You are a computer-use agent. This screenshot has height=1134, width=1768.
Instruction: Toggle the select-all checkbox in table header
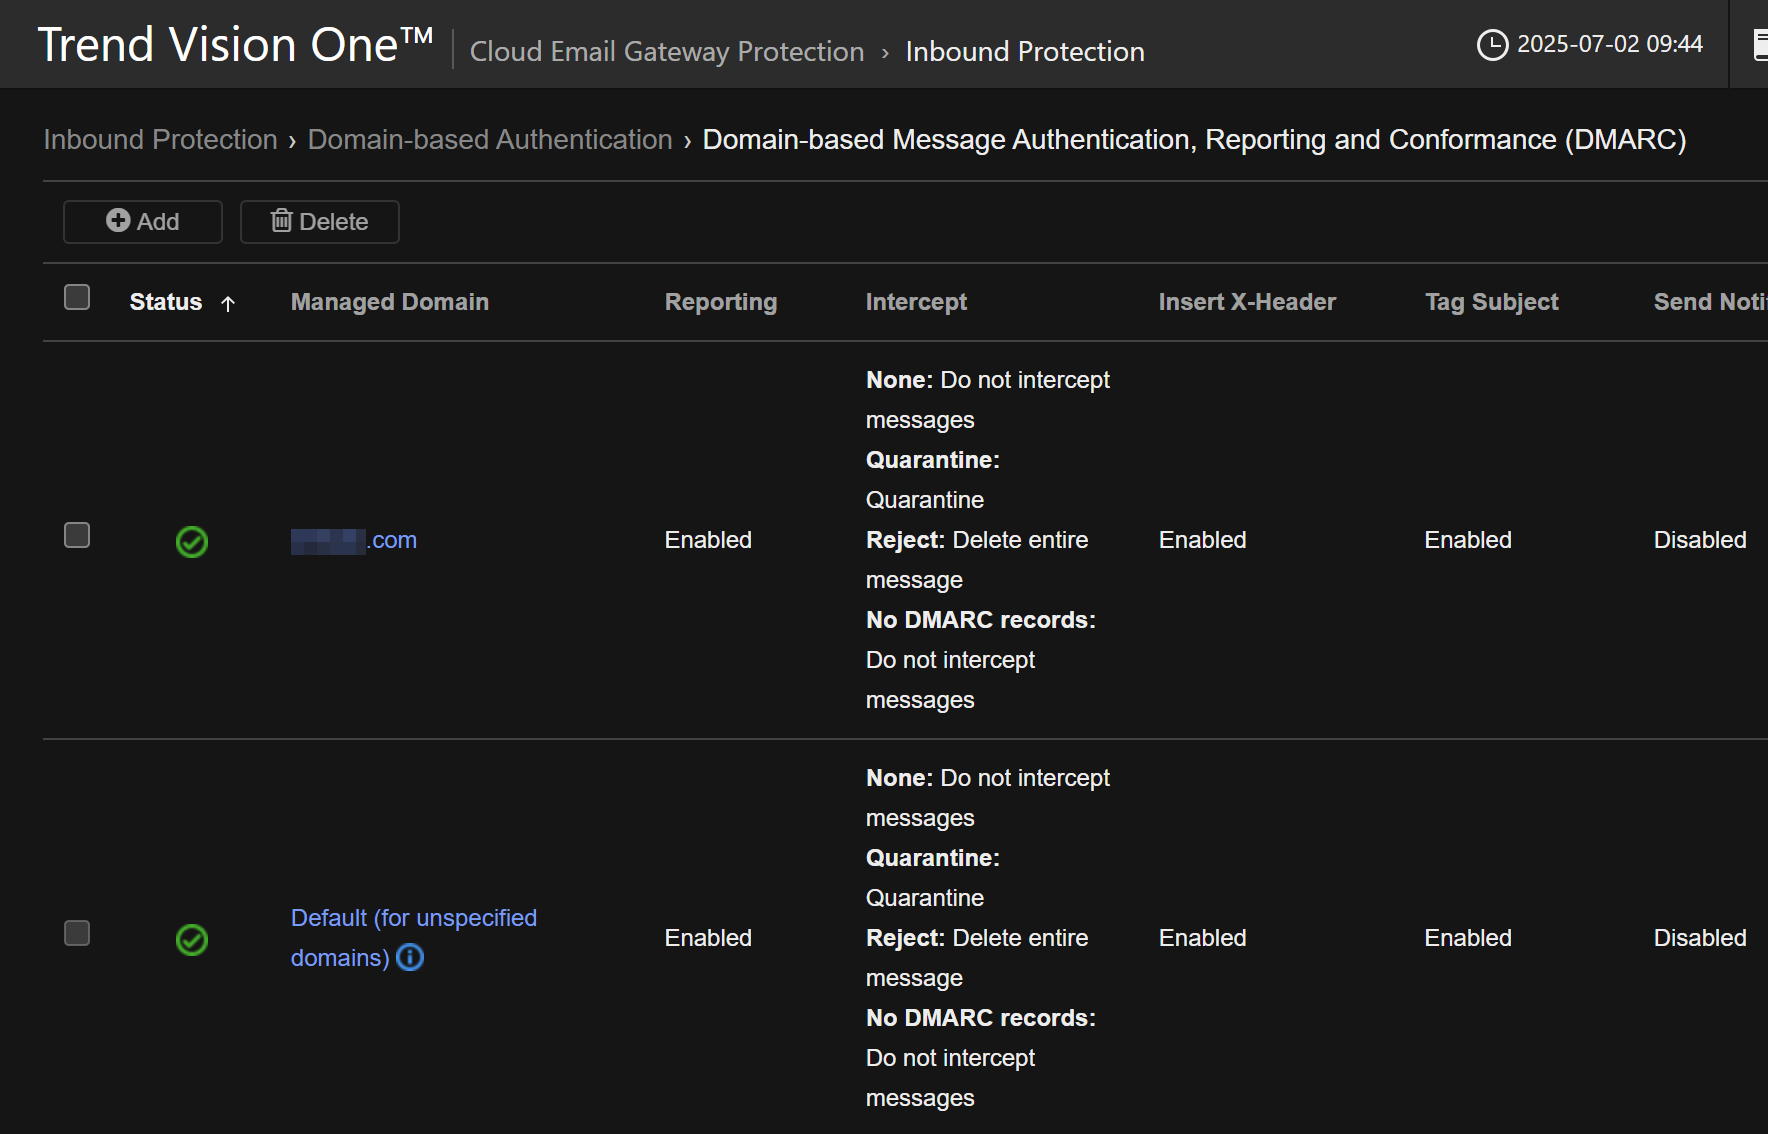coord(77,298)
